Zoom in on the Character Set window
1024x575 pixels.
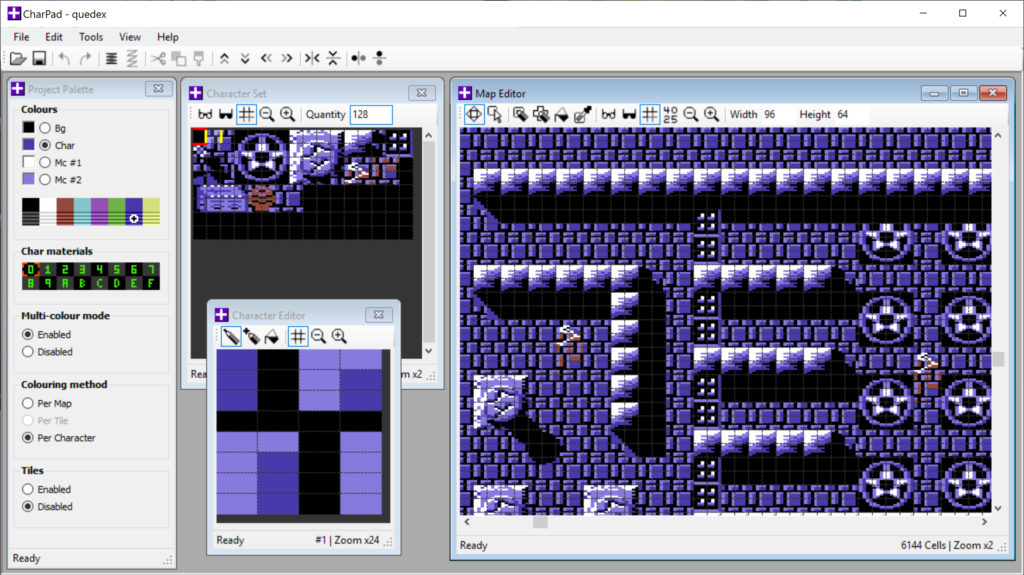pyautogui.click(x=287, y=114)
